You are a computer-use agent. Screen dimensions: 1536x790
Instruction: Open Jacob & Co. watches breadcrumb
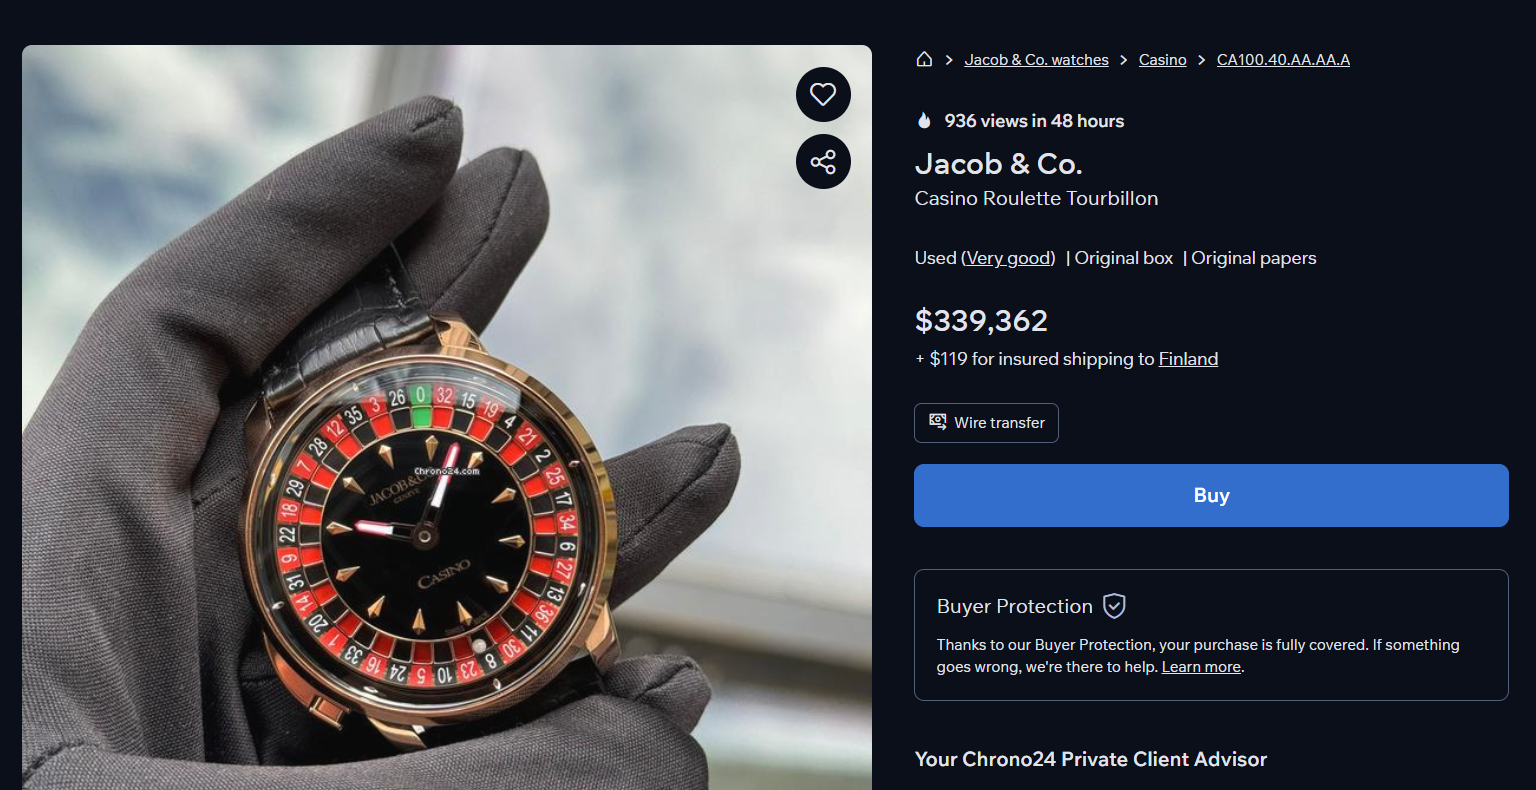[x=1036, y=60]
